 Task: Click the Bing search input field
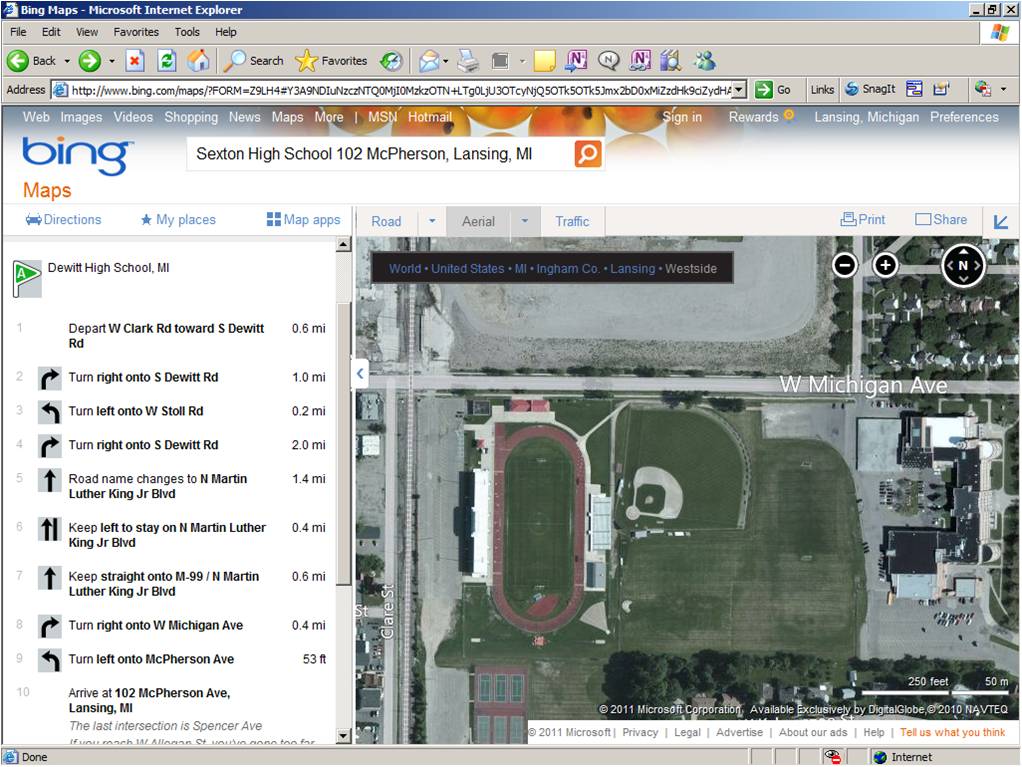click(x=381, y=154)
